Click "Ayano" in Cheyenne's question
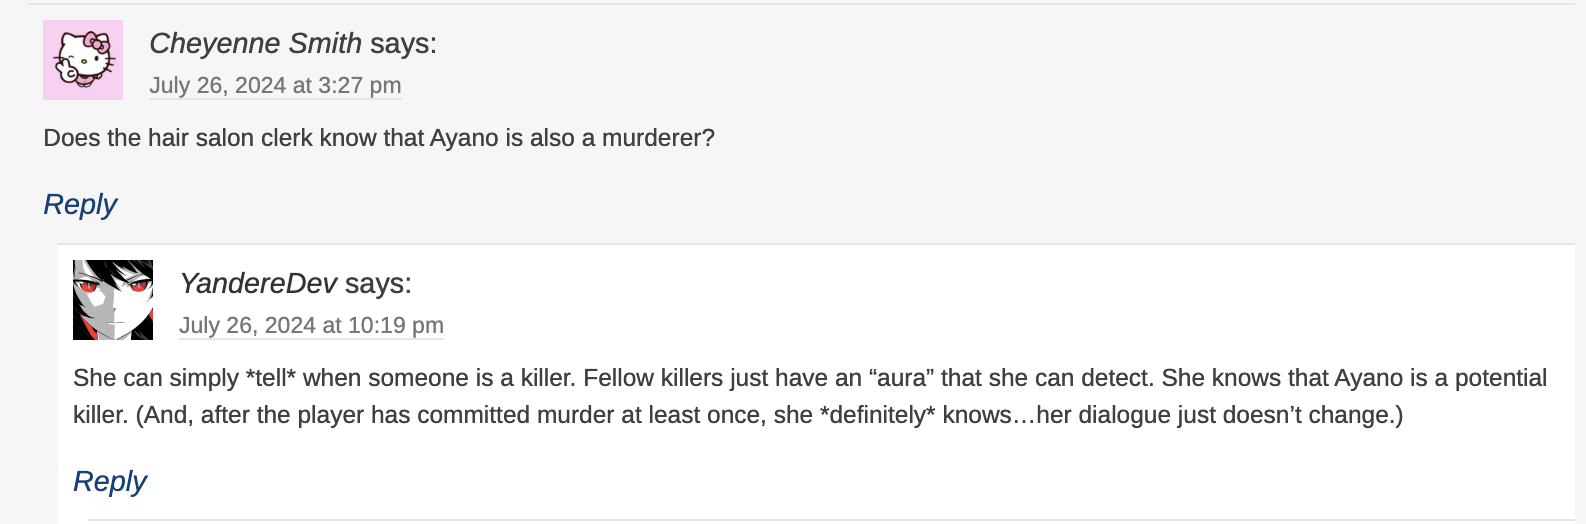Image resolution: width=1586 pixels, height=524 pixels. coord(464,138)
